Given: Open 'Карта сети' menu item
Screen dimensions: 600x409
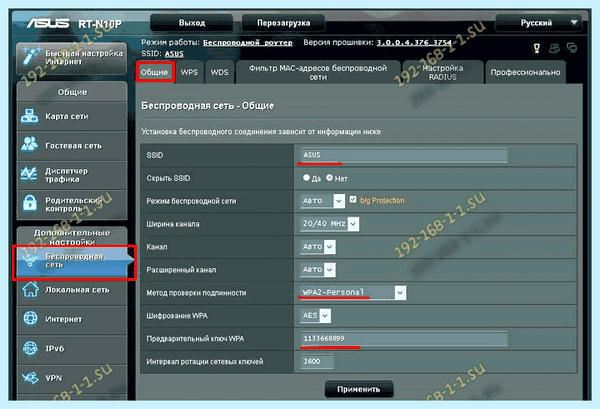Looking at the screenshot, I should (x=72, y=116).
